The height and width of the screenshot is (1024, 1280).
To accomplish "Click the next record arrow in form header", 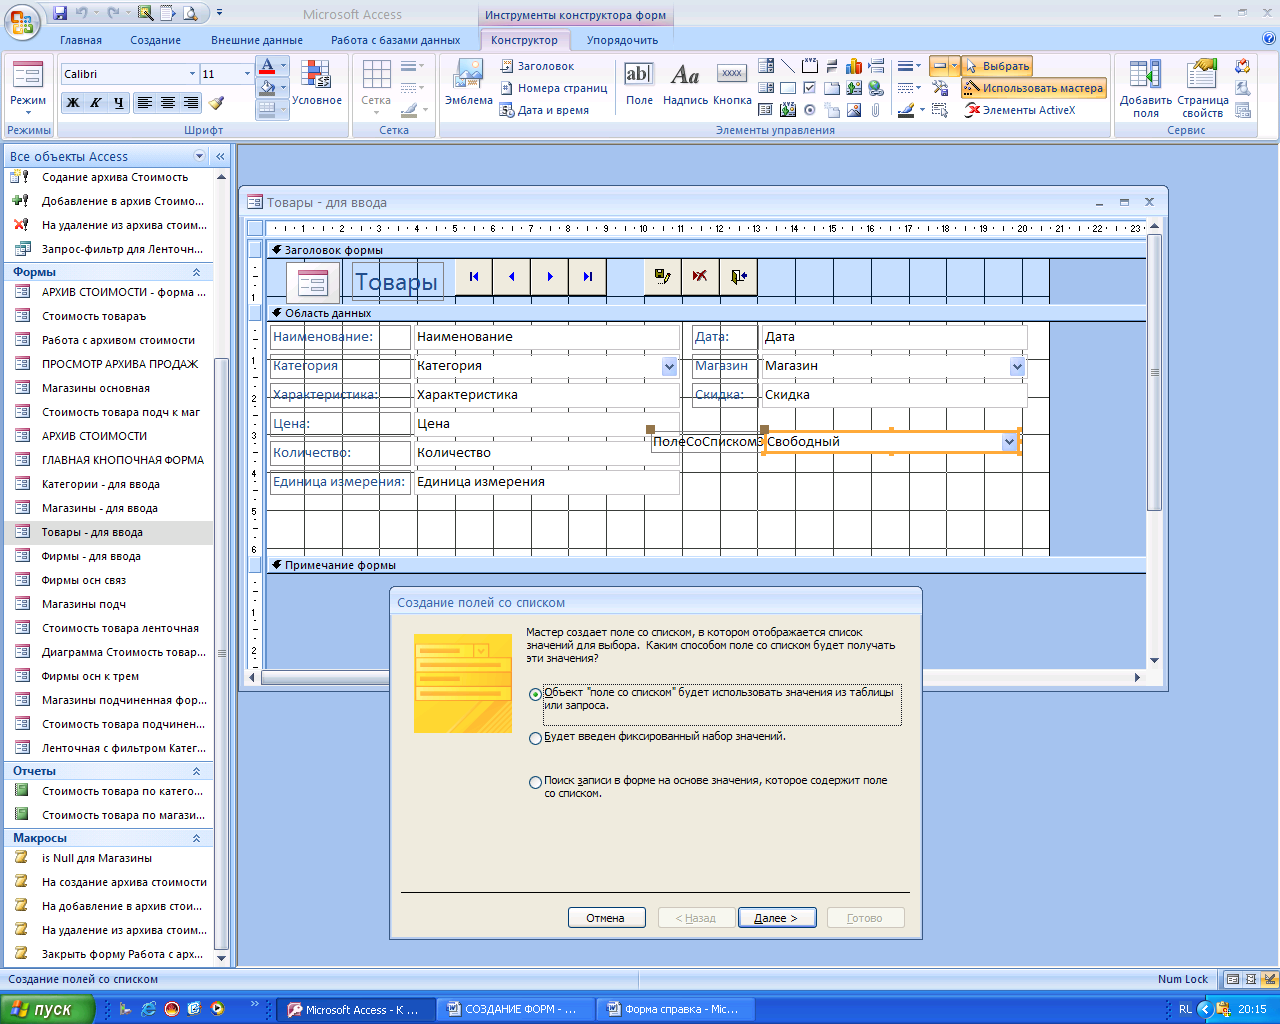I will point(550,277).
